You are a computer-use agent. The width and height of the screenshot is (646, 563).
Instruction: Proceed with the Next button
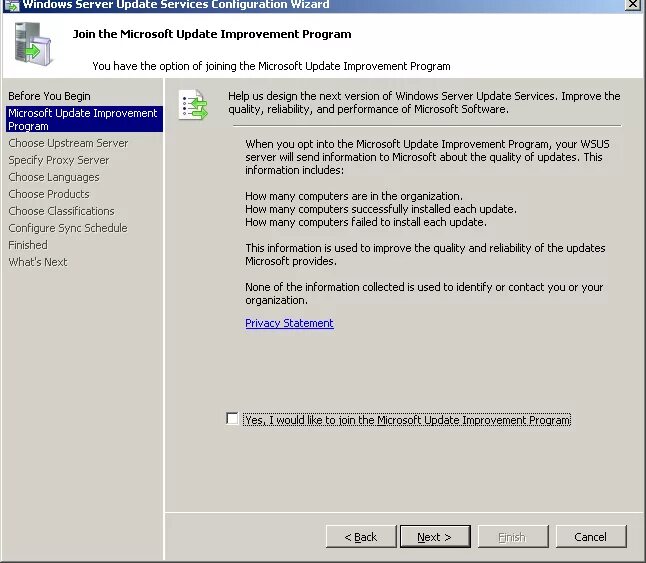coord(435,537)
